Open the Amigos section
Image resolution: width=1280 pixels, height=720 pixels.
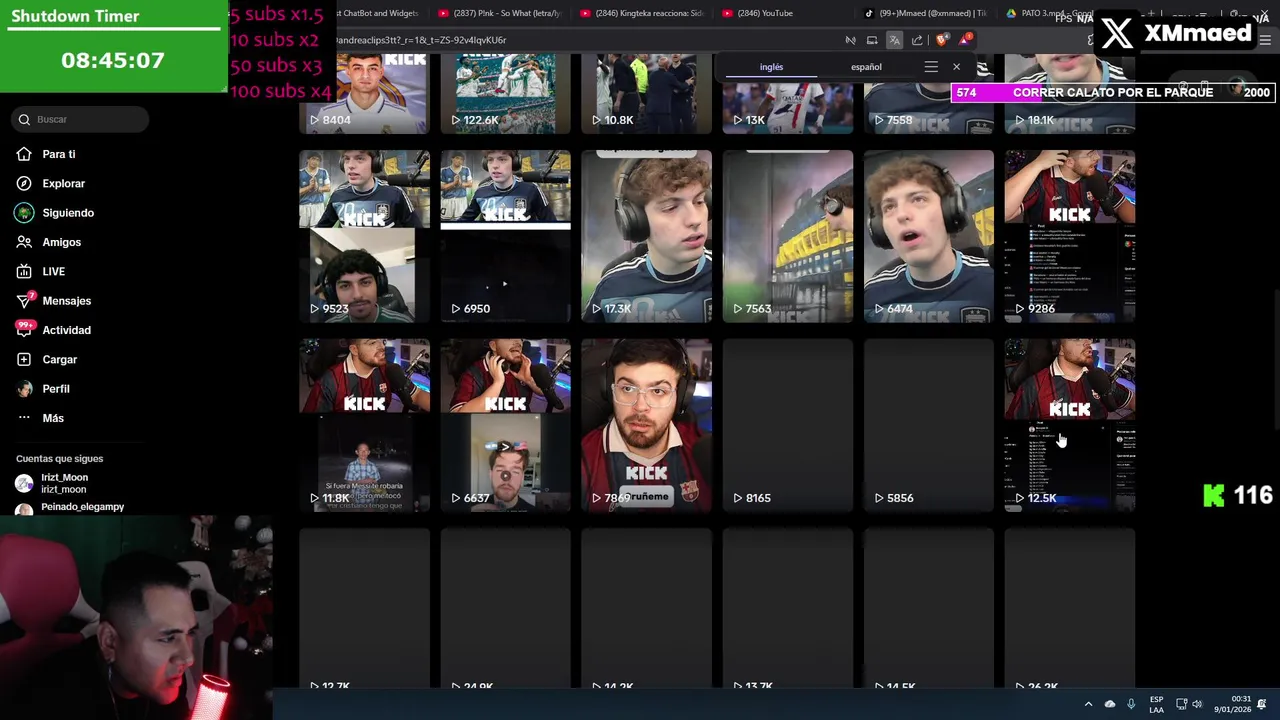[x=61, y=242]
